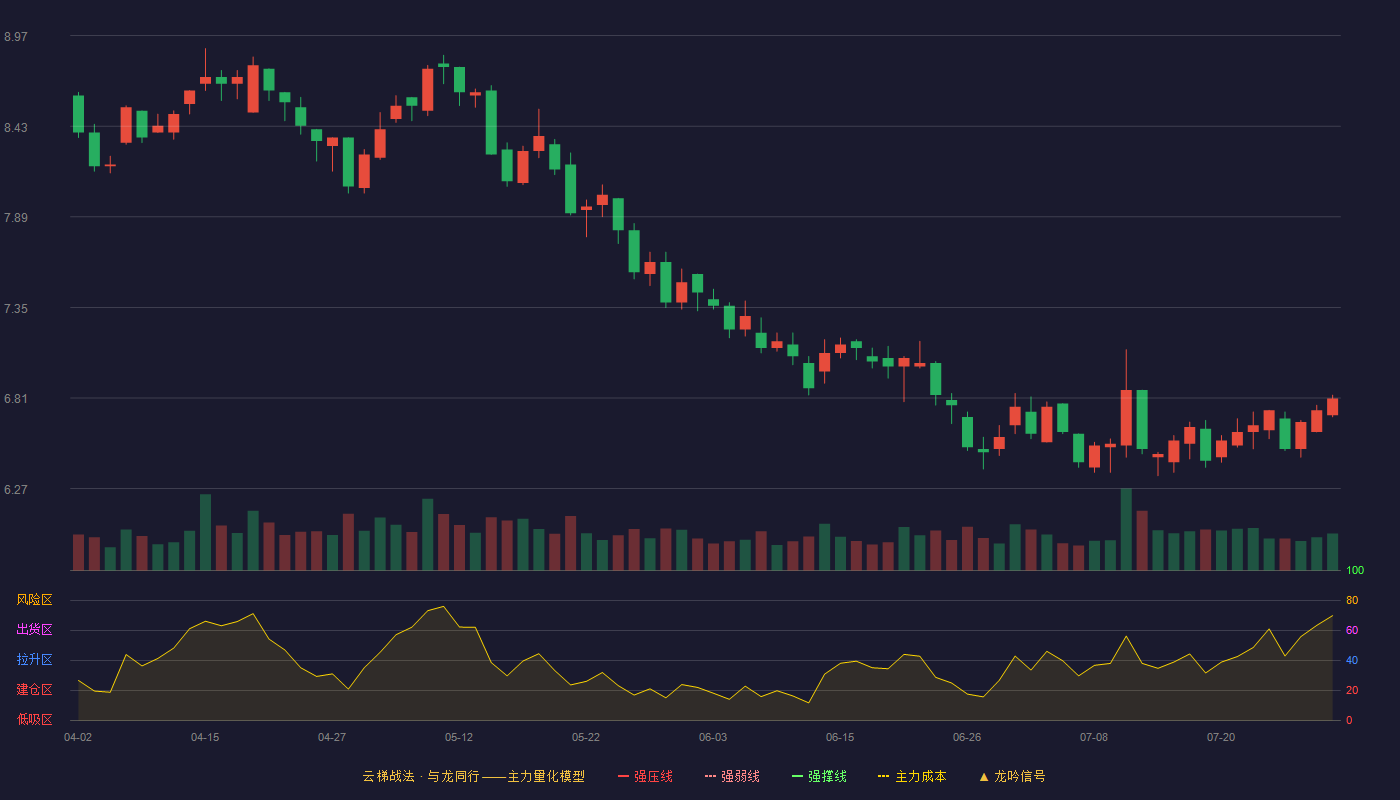Click the 05-22 date label
Viewport: 1400px width, 800px height.
click(586, 737)
